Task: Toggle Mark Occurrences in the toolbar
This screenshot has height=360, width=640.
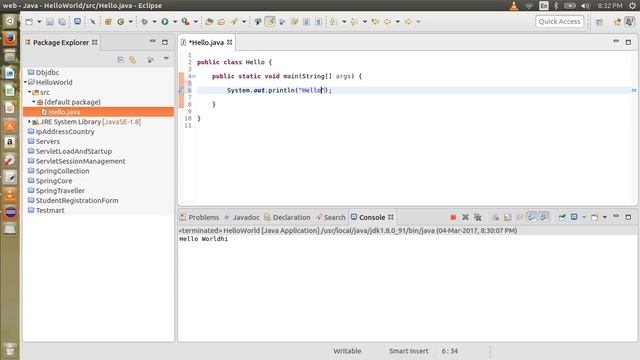Action: tap(270, 22)
